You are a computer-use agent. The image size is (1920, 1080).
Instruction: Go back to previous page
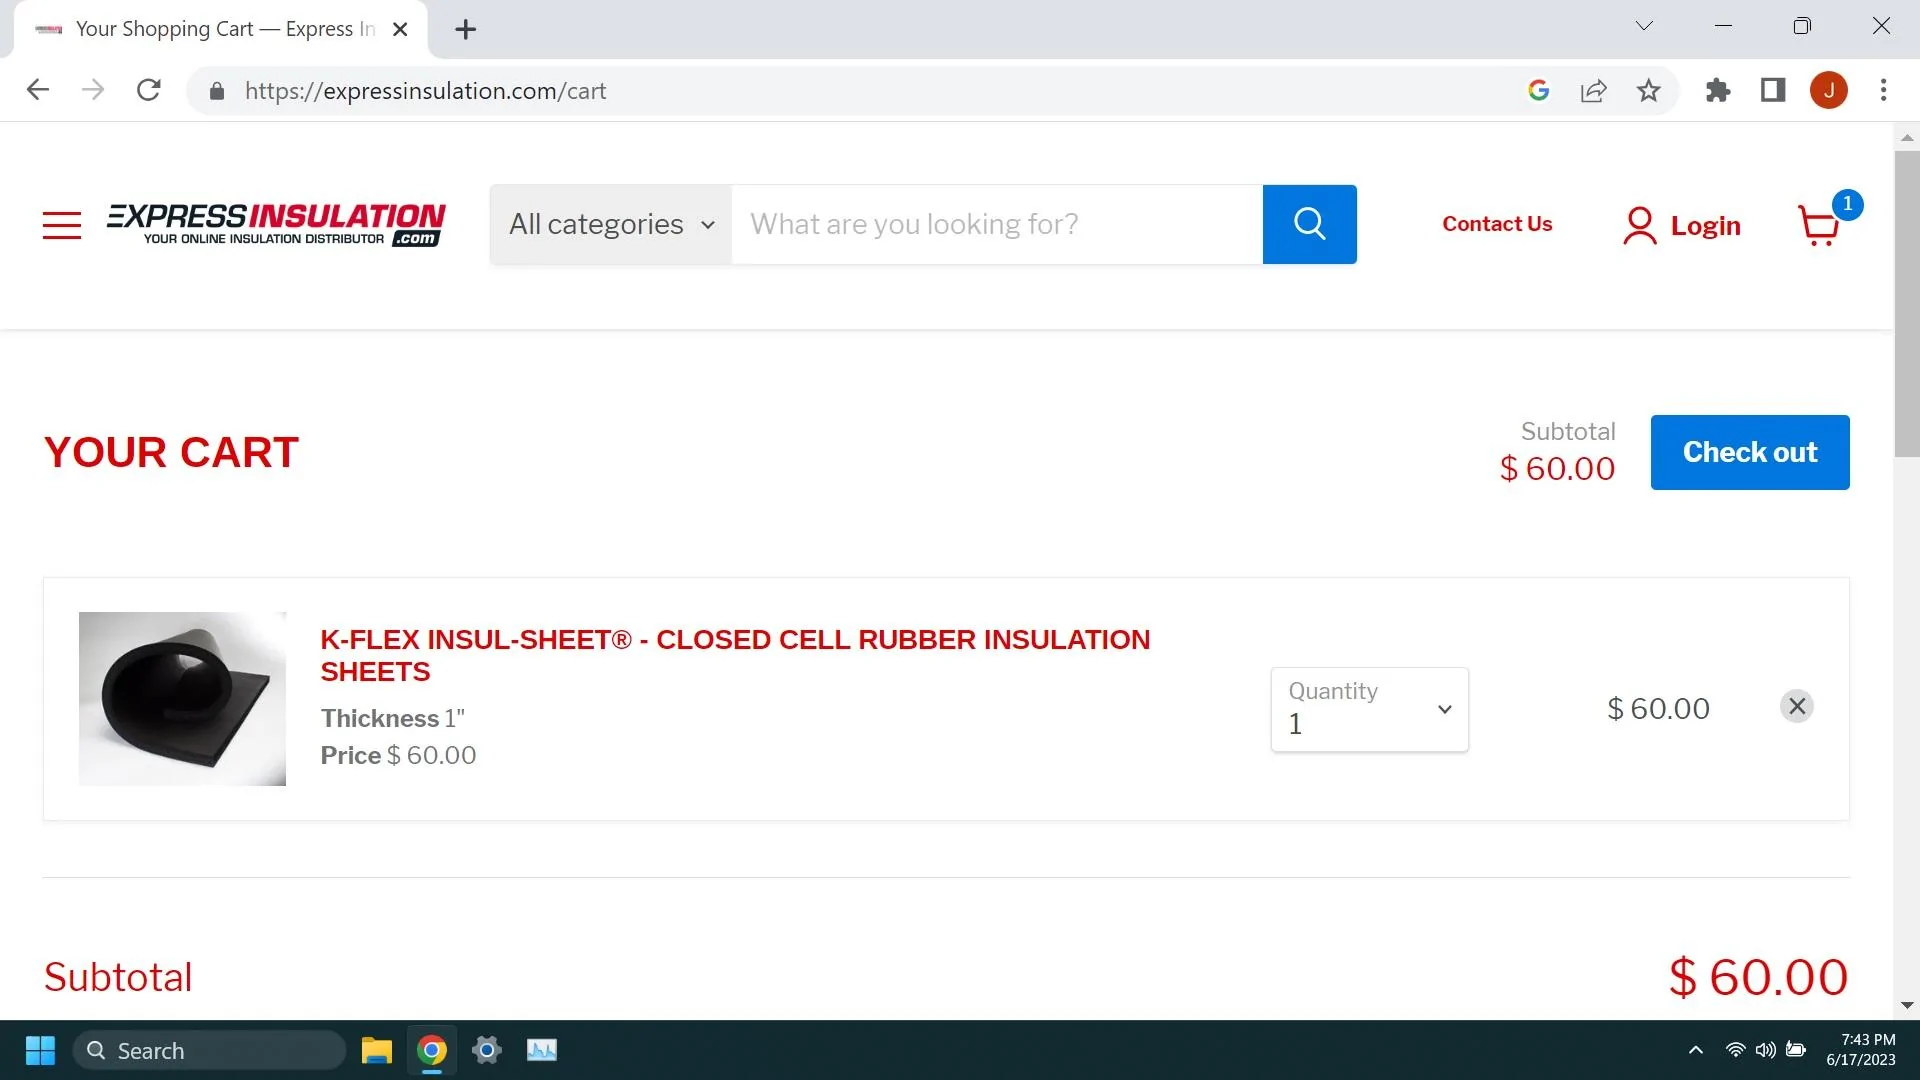click(38, 90)
